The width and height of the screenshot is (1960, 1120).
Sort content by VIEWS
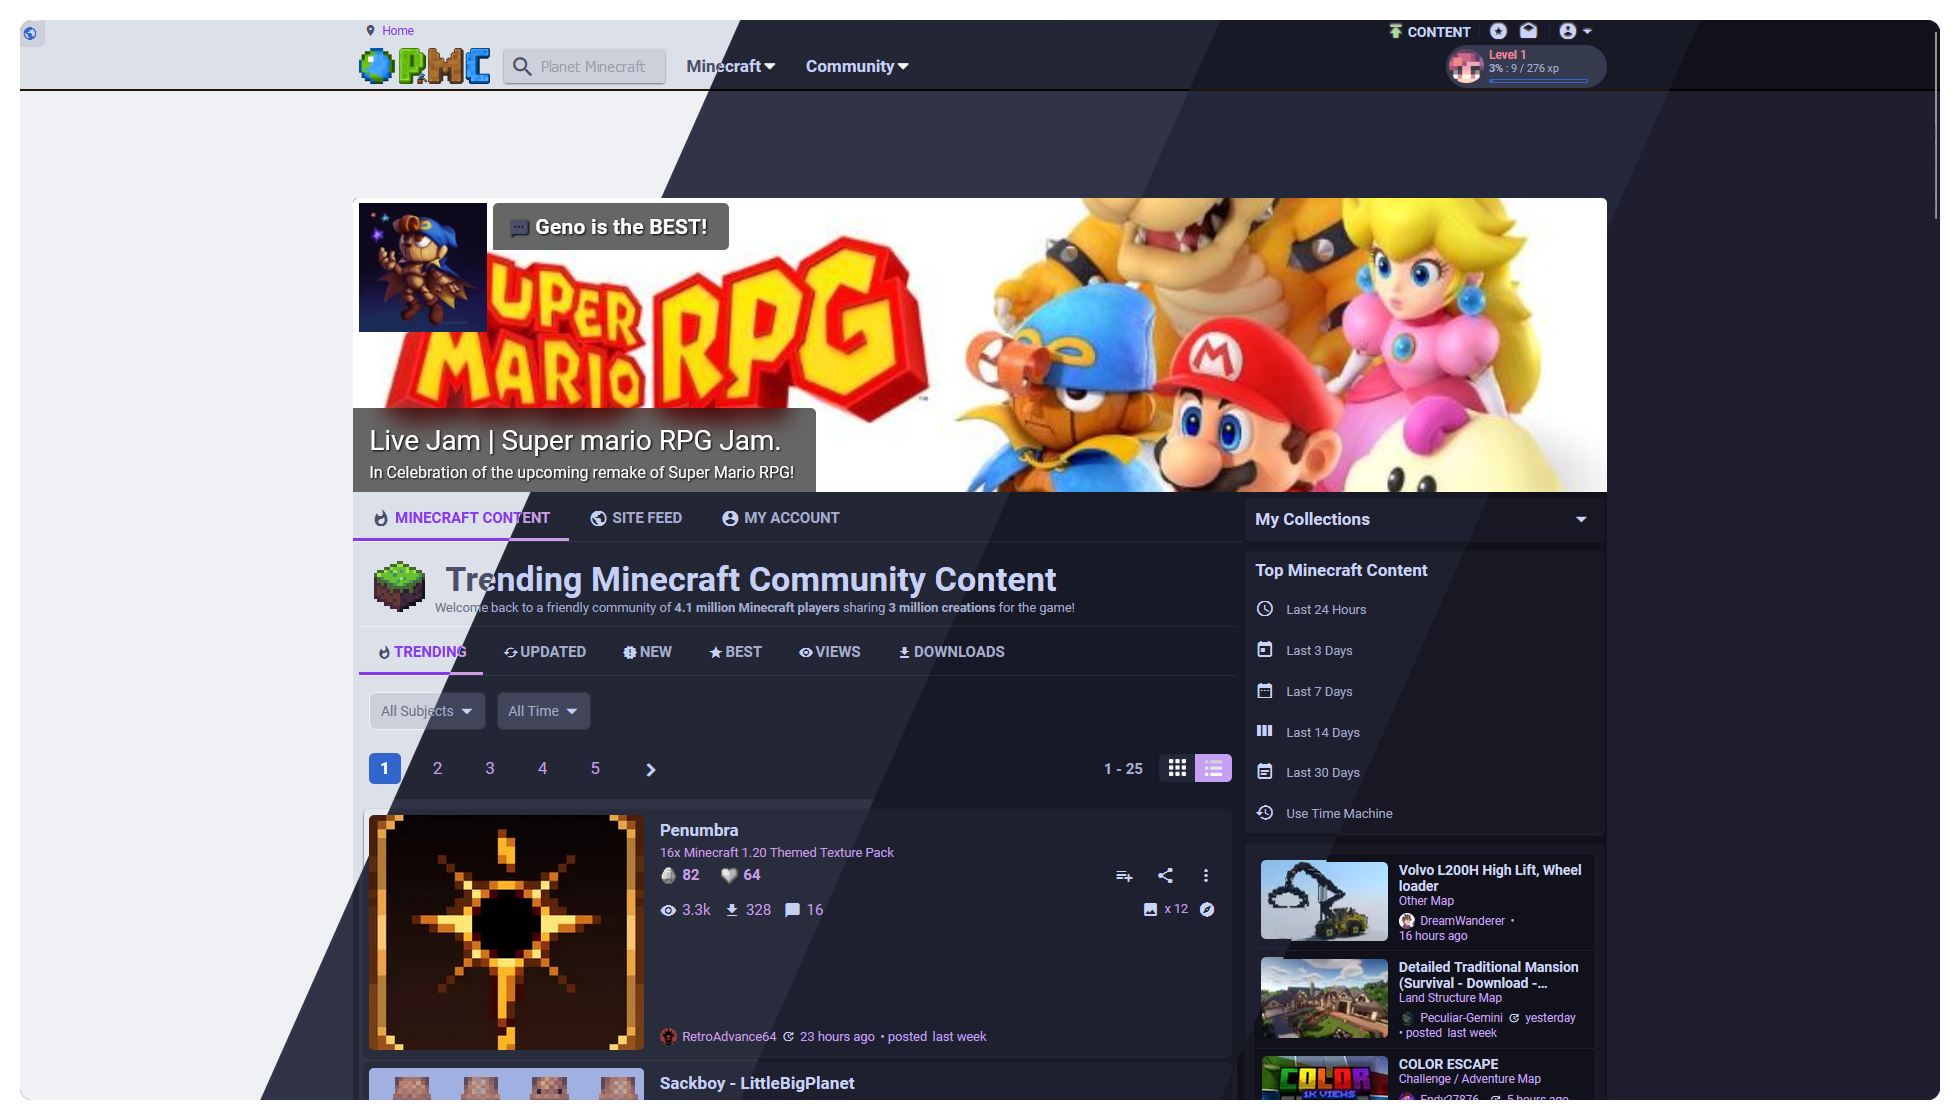pos(829,652)
